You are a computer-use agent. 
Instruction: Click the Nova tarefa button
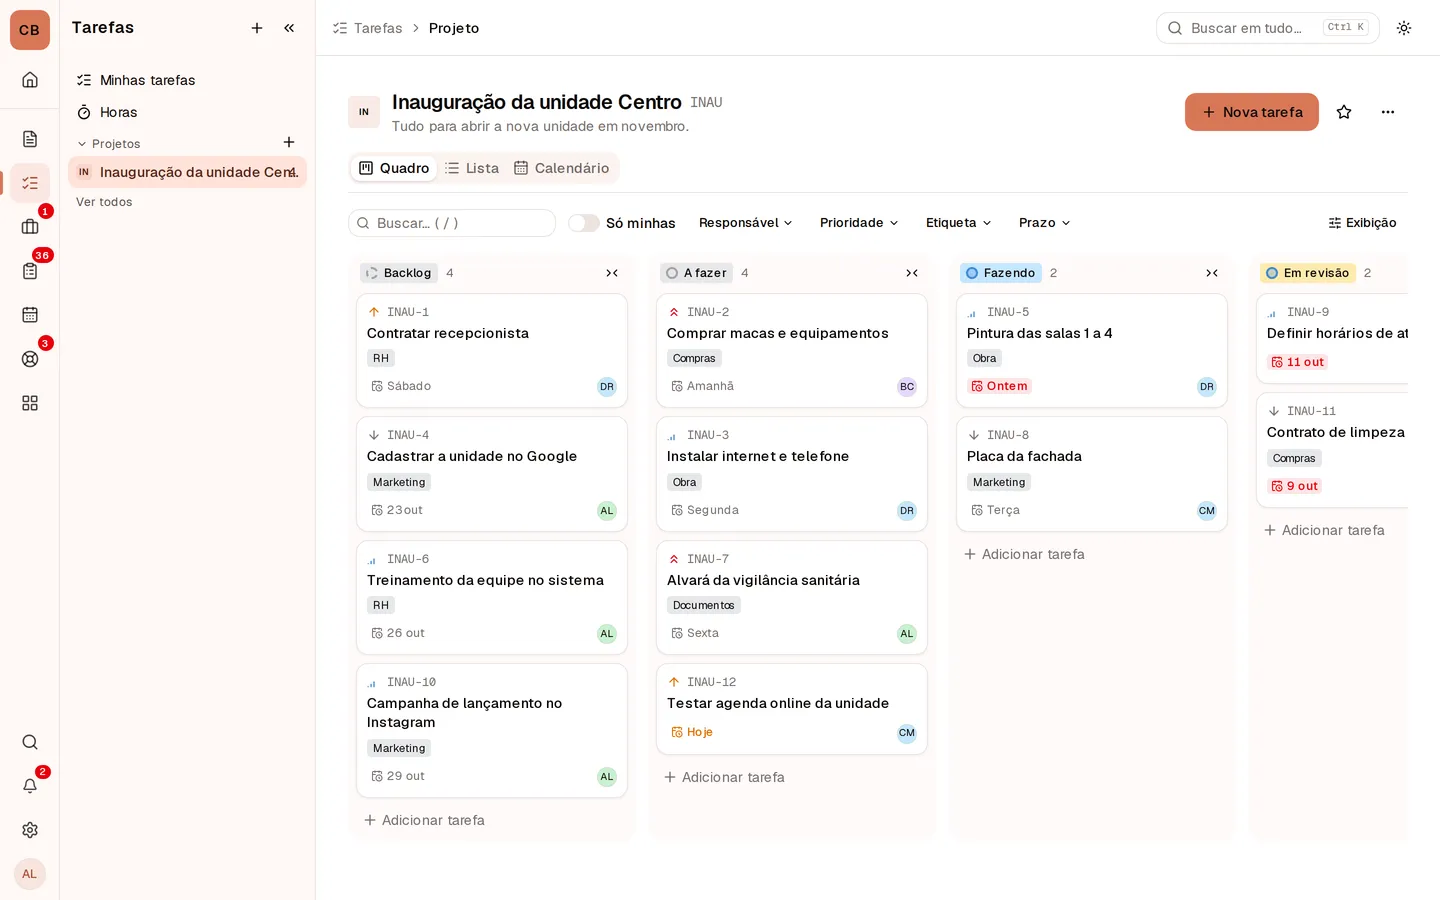tap(1252, 112)
